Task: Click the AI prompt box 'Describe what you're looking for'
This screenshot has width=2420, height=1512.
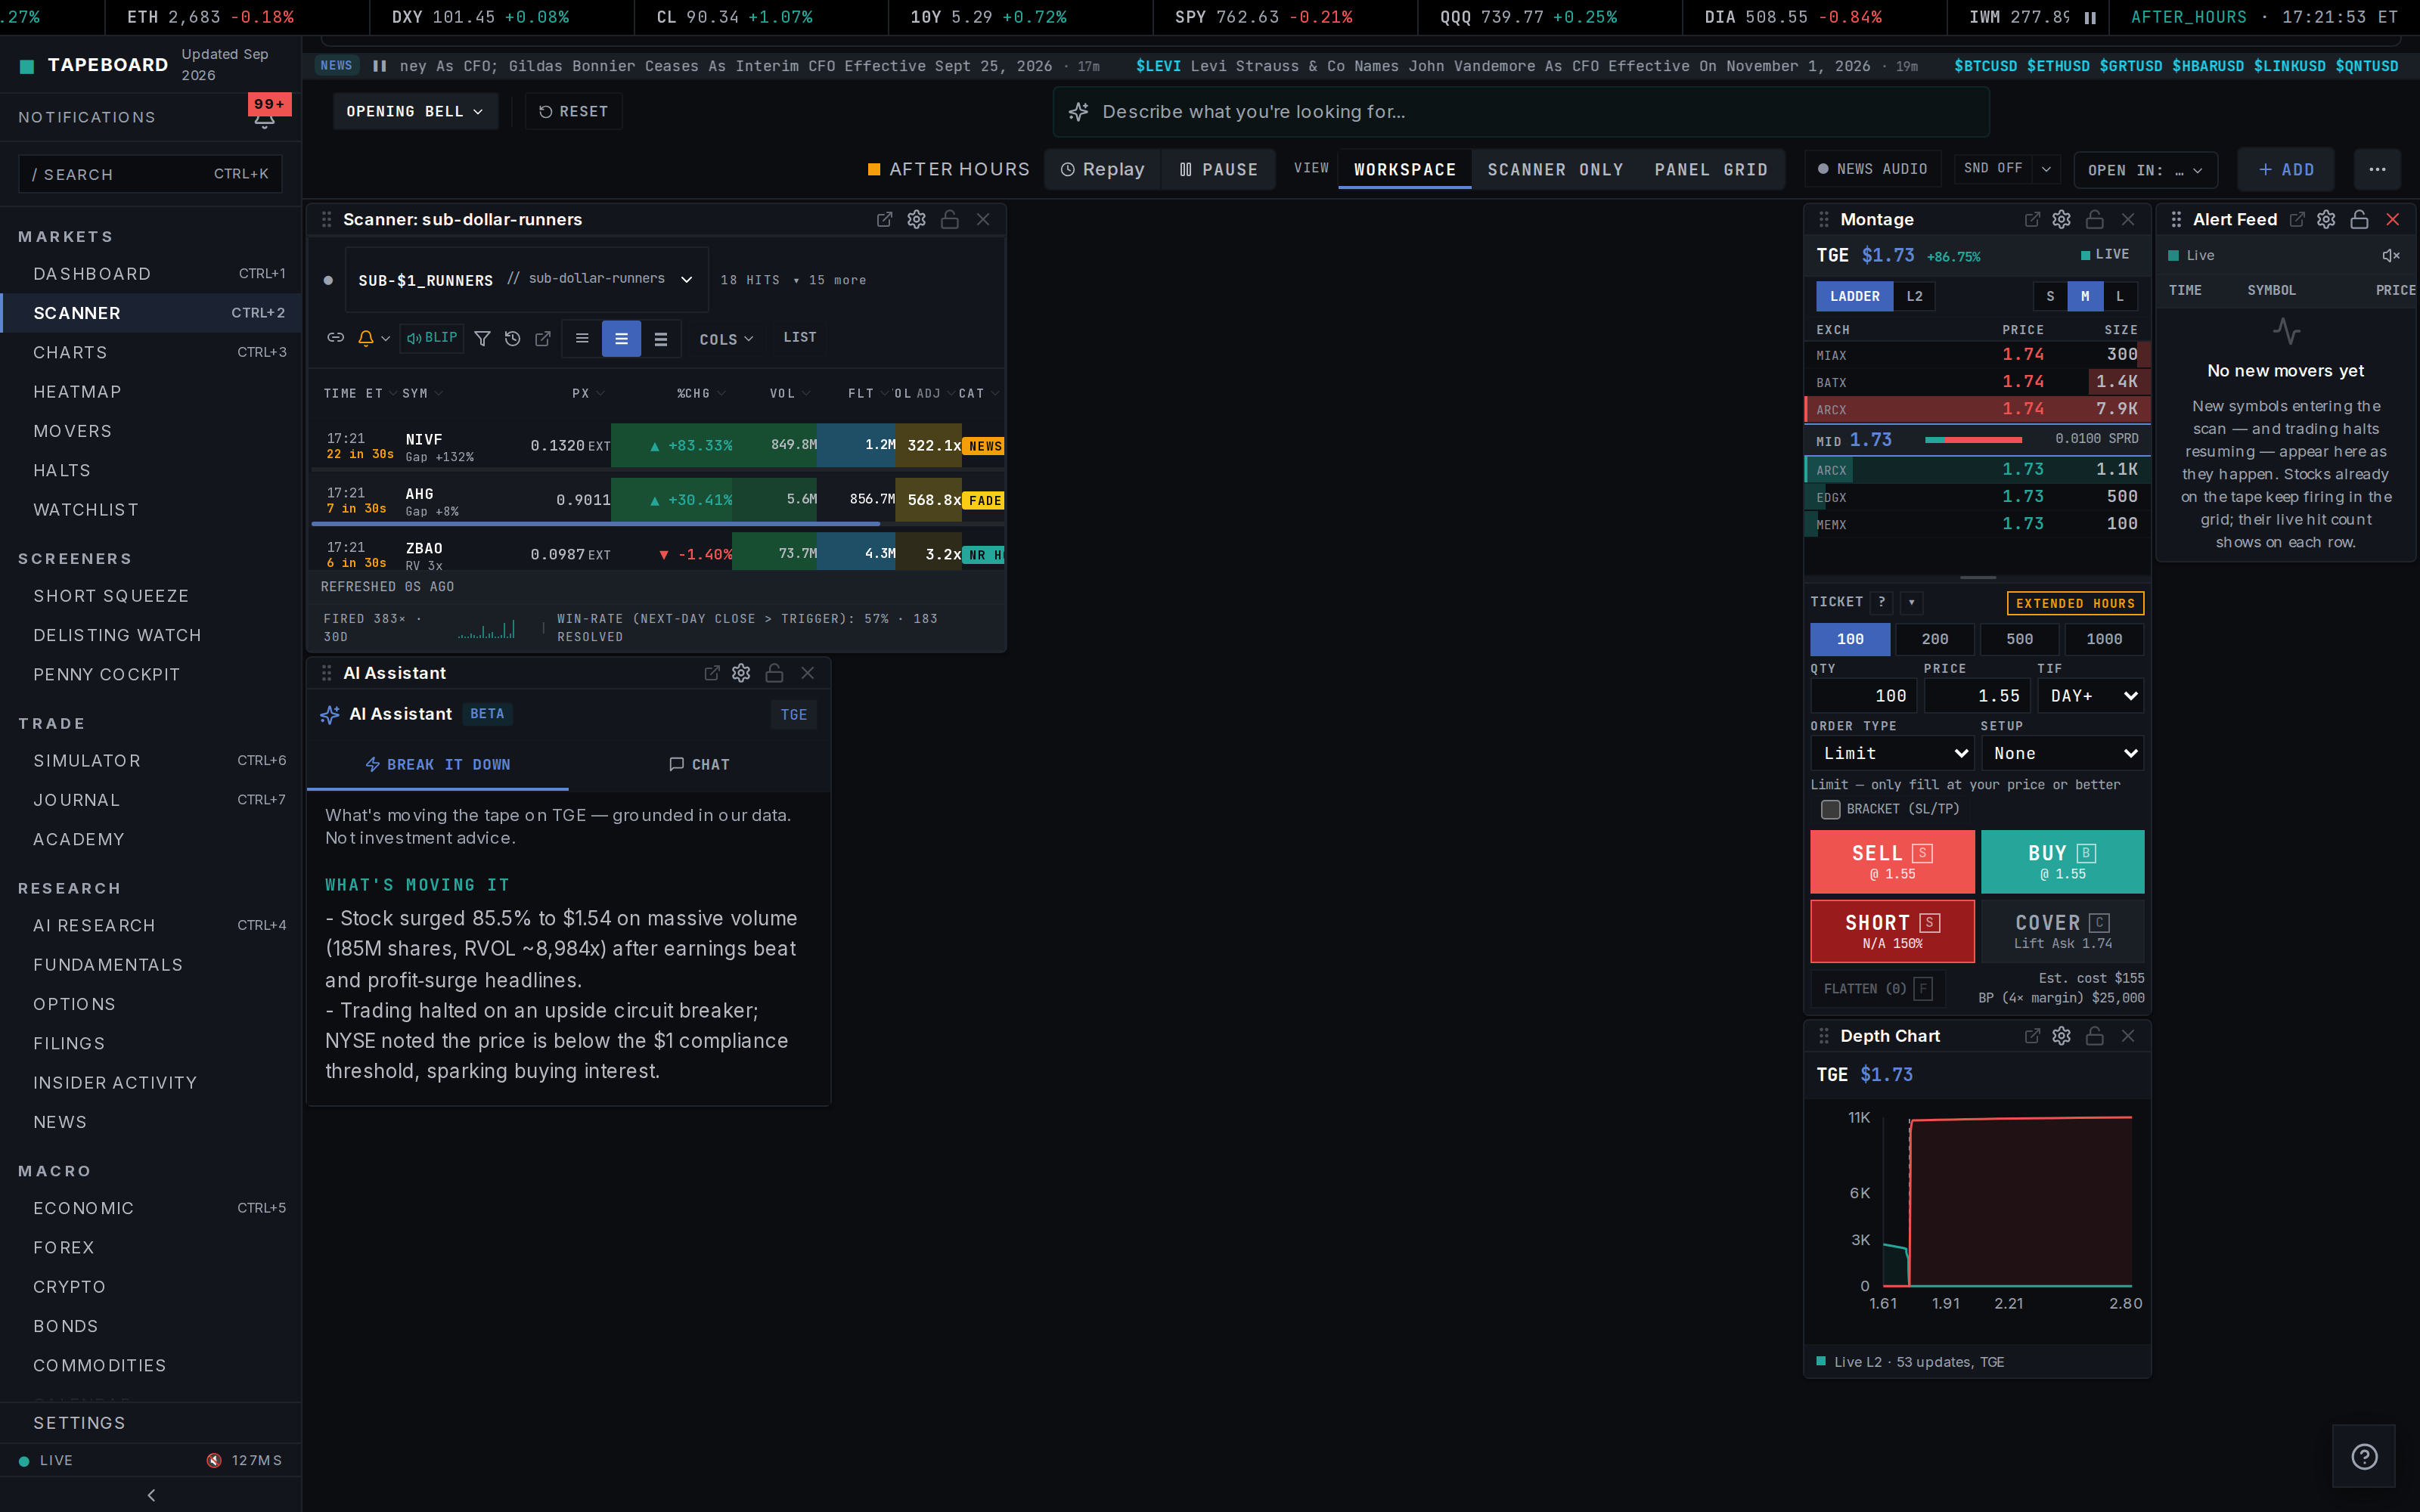Action: point(1521,112)
